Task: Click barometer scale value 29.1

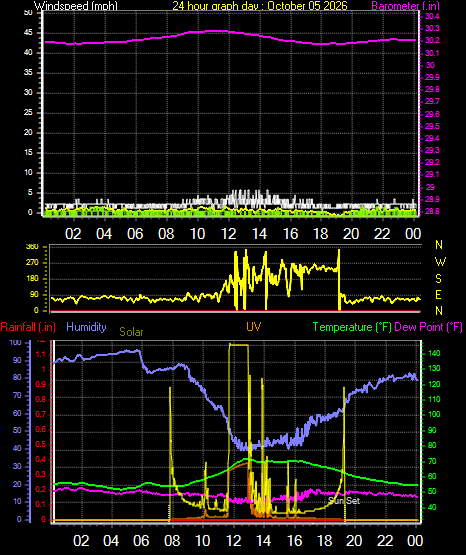Action: pos(432,174)
